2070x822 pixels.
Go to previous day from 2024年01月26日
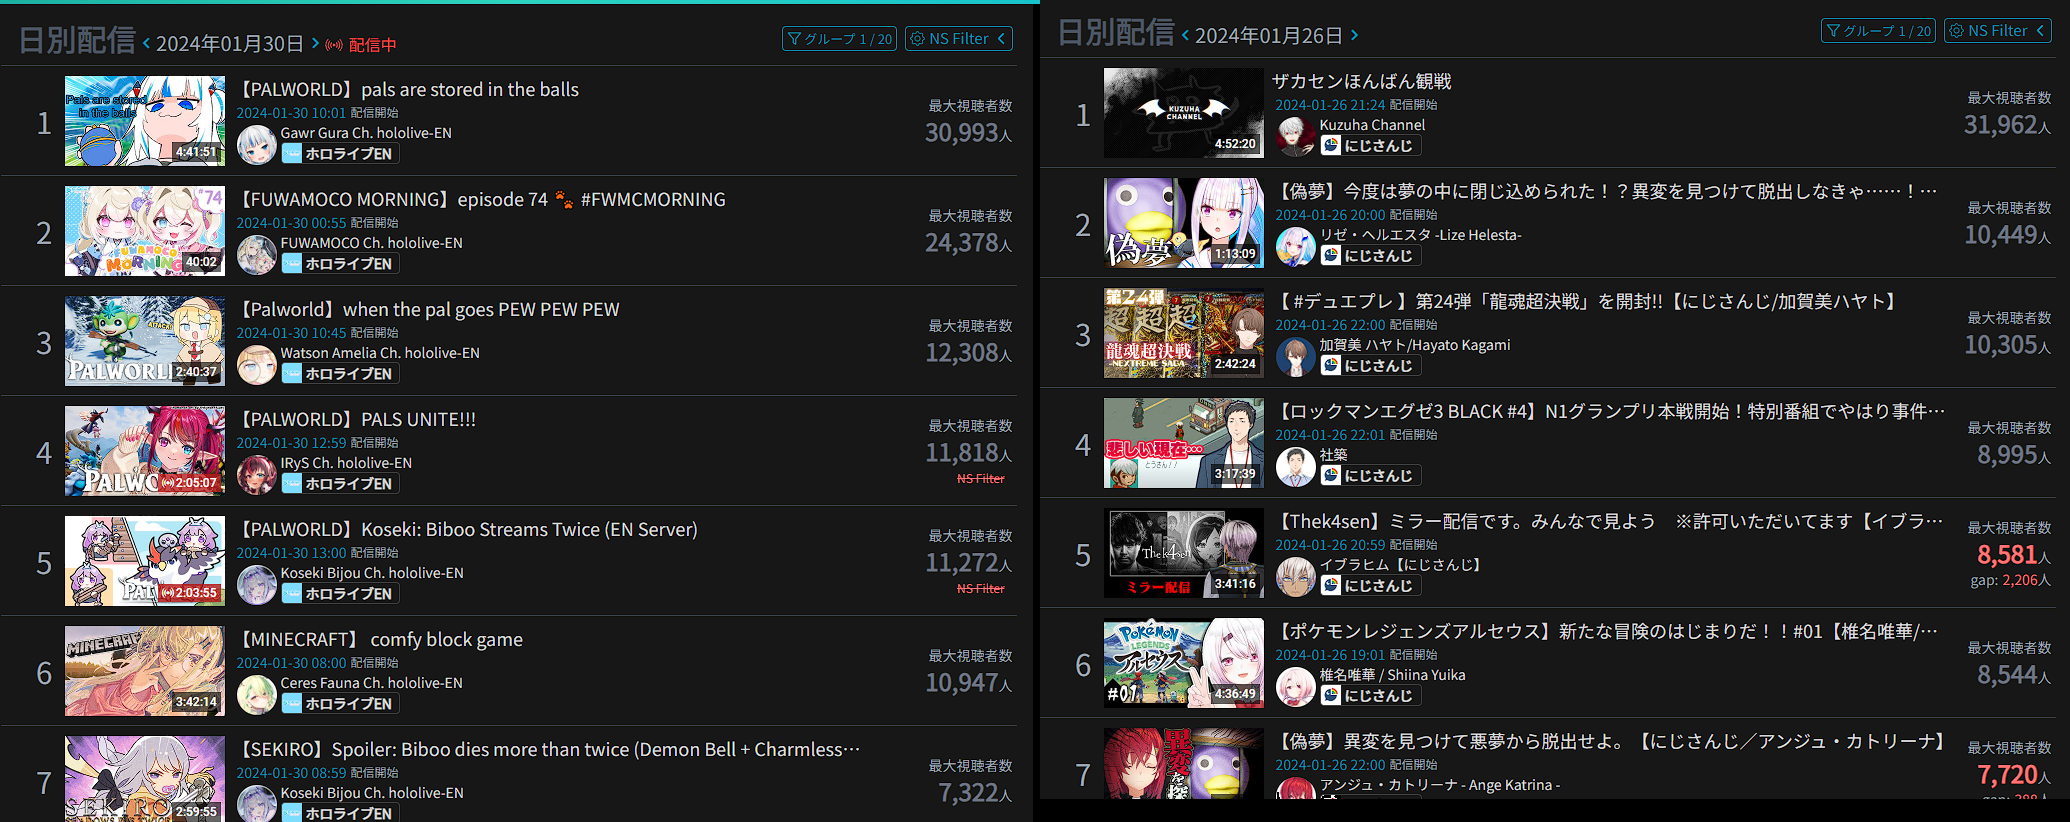pyautogui.click(x=1185, y=35)
